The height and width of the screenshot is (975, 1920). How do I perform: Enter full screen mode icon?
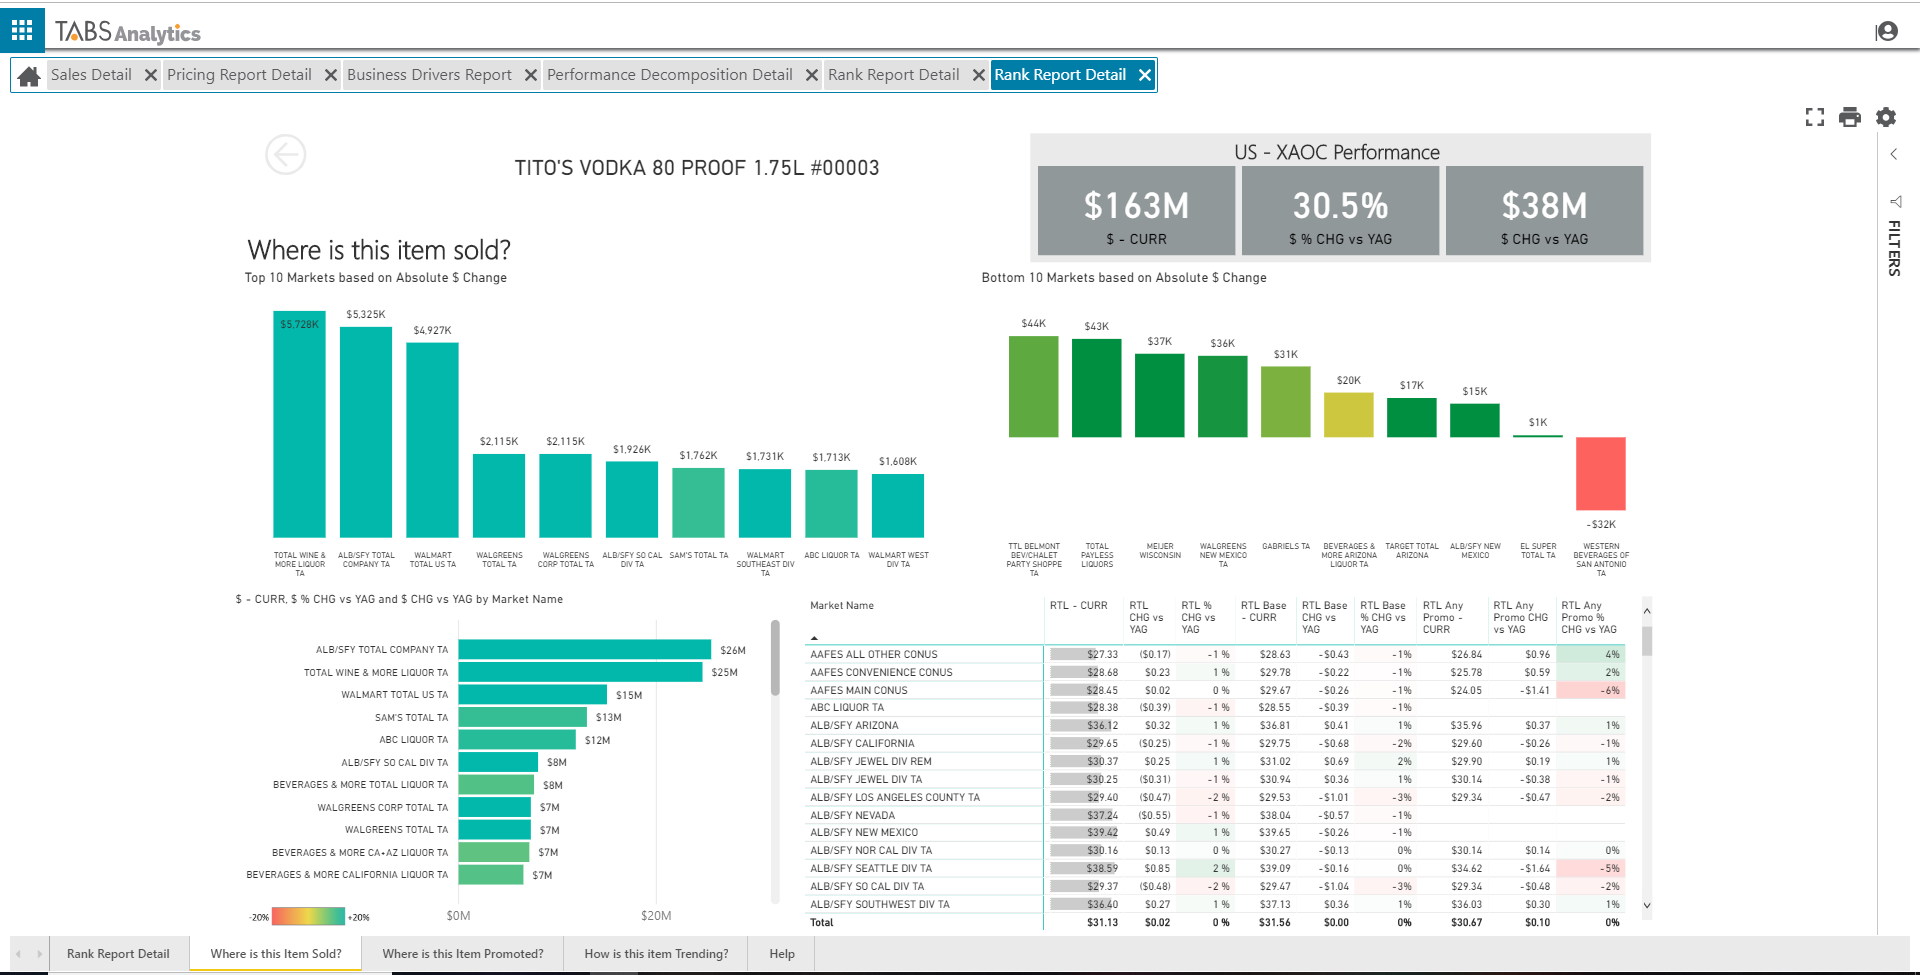pos(1815,117)
